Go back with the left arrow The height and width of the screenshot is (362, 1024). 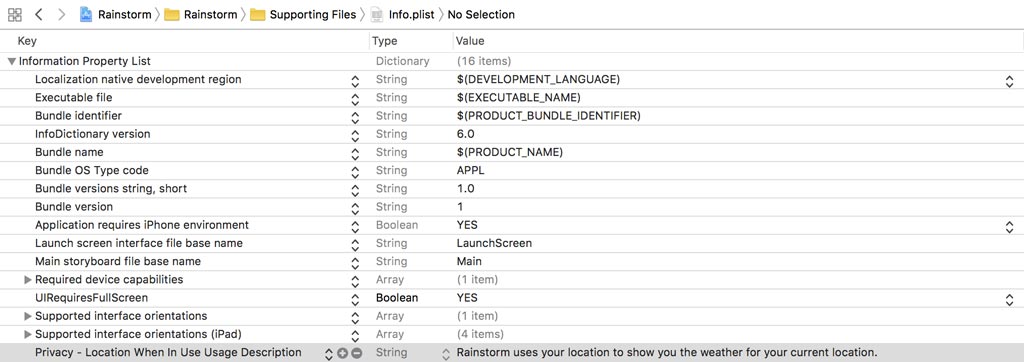coord(39,14)
